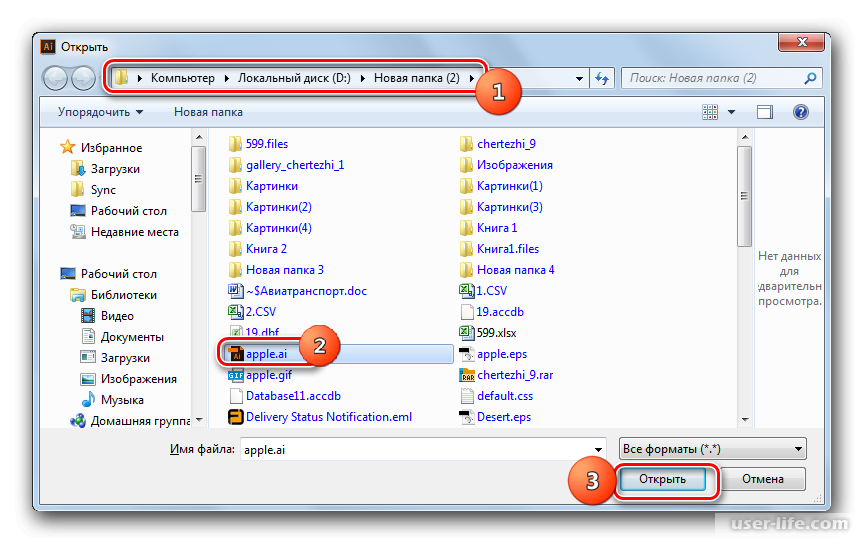
Task: Expand the address bar history dropdown arrow
Action: point(579,79)
